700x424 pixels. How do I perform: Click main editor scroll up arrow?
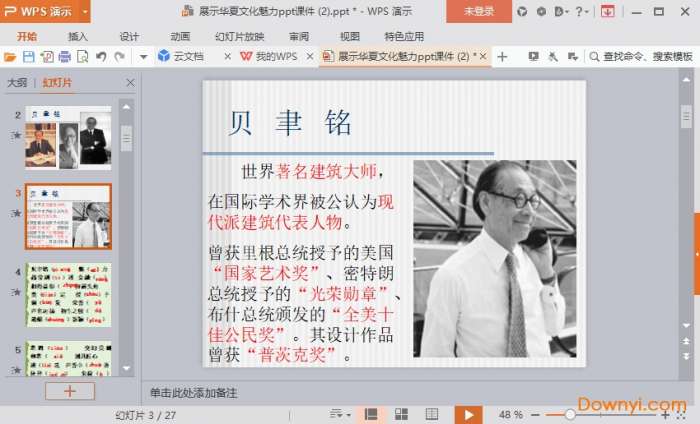point(686,79)
